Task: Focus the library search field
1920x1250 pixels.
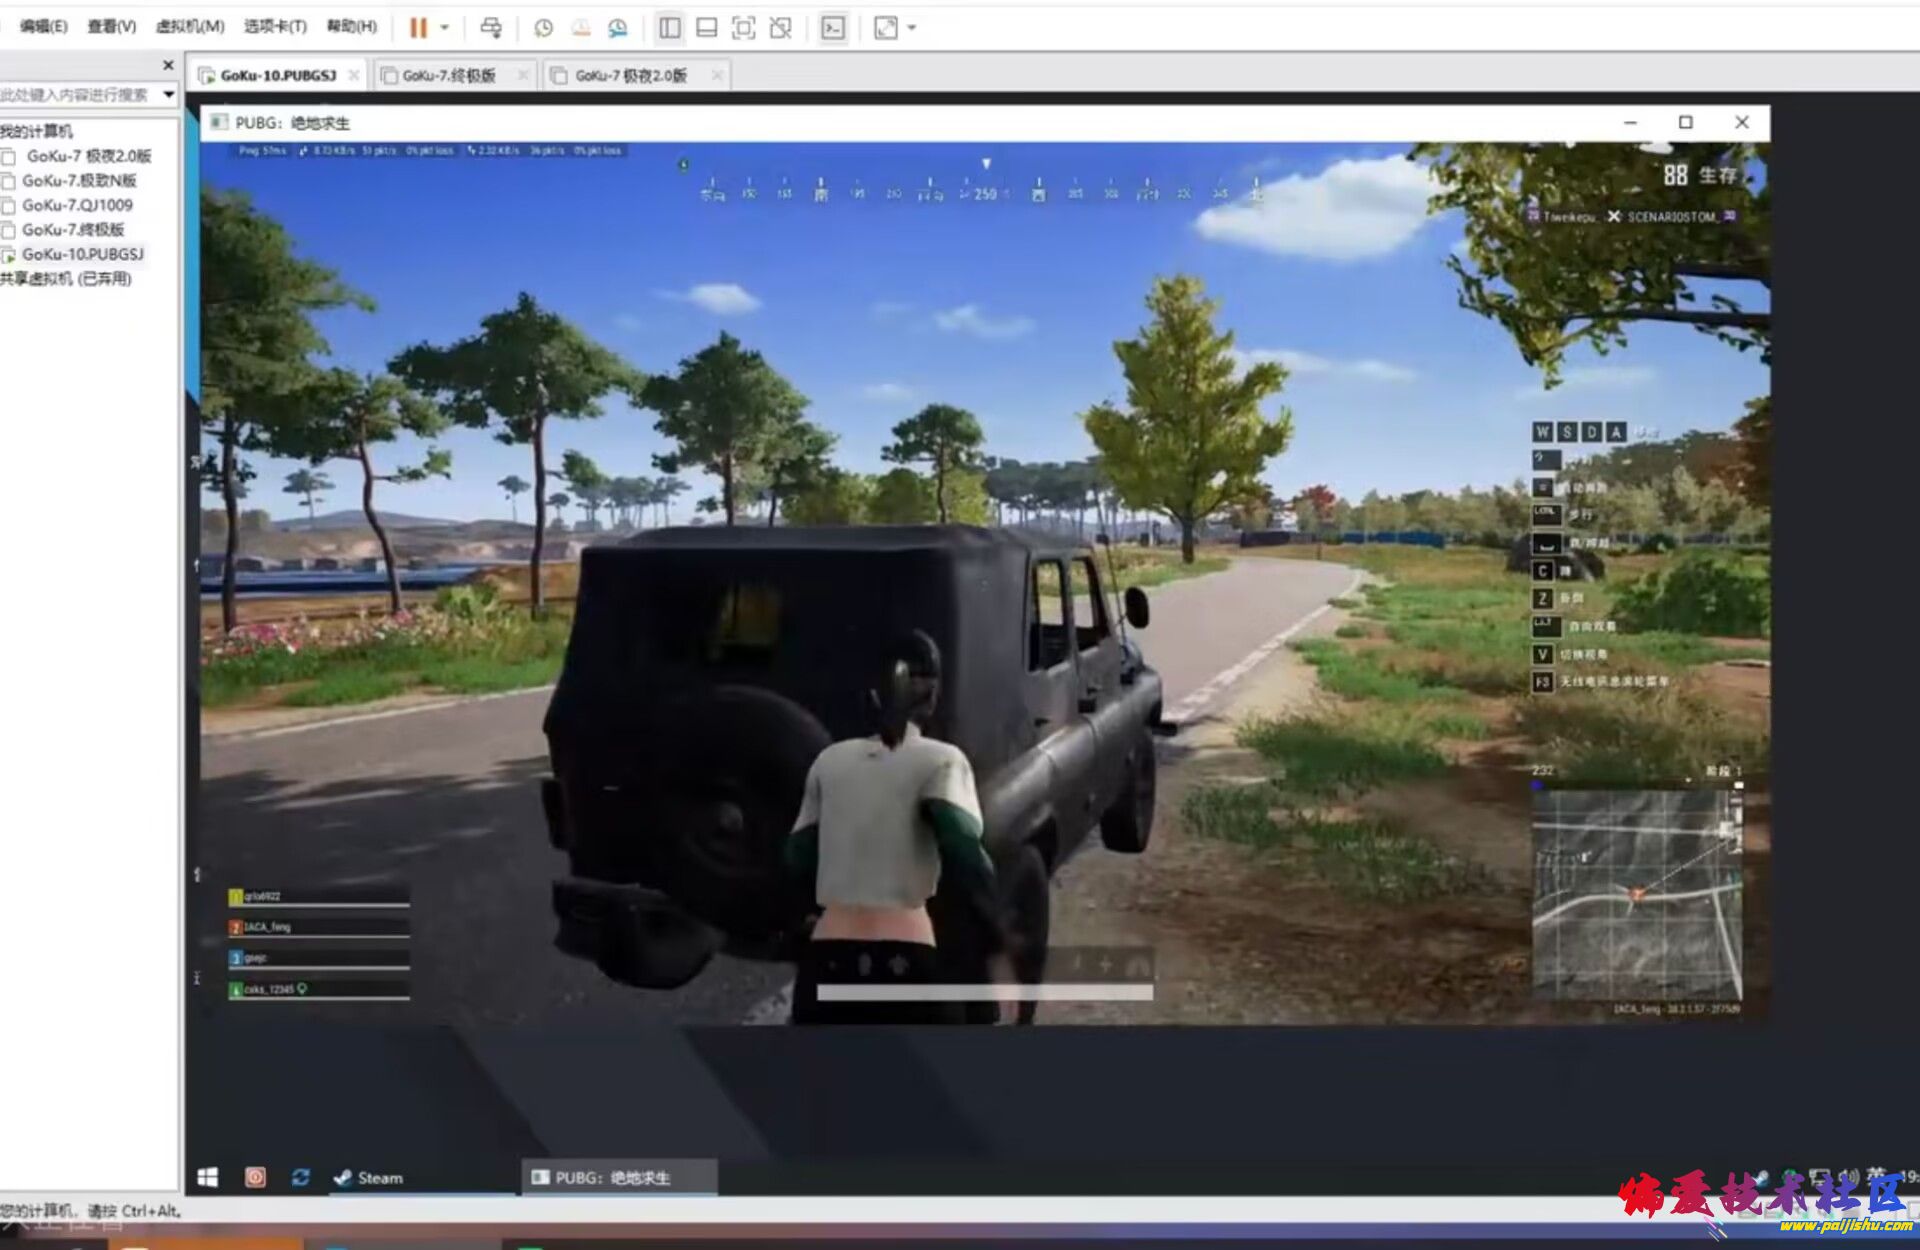Action: (78, 94)
